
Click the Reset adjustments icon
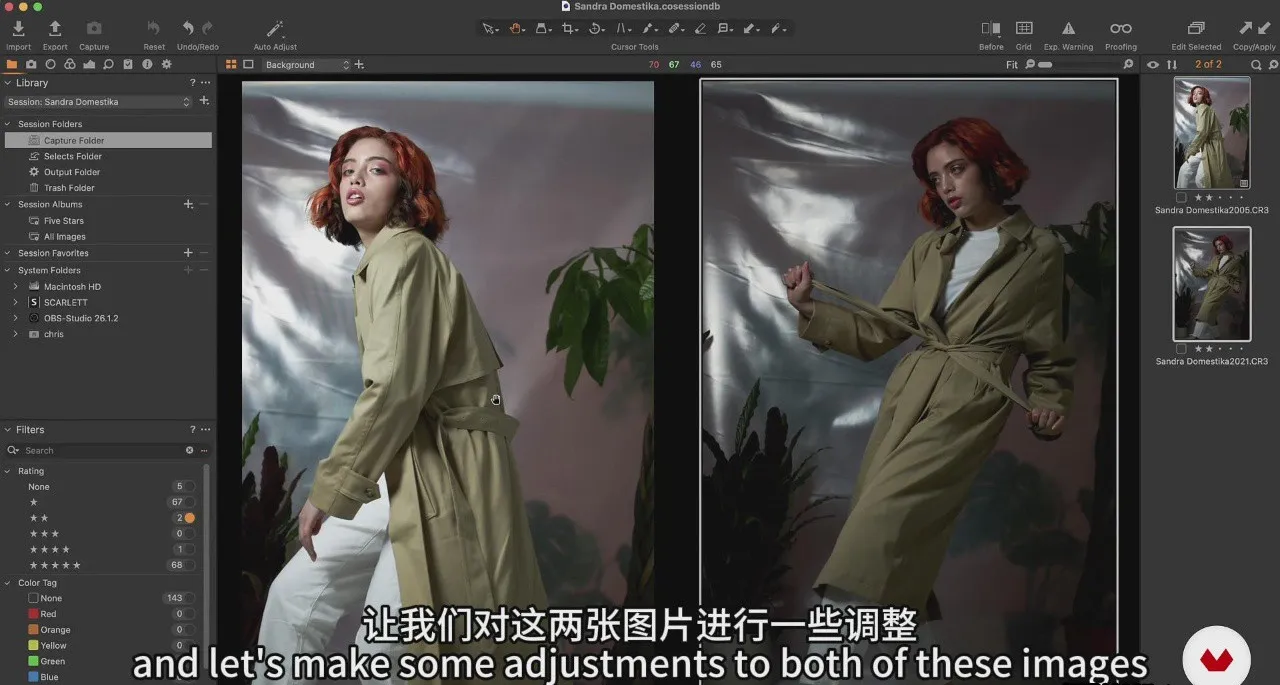click(154, 29)
